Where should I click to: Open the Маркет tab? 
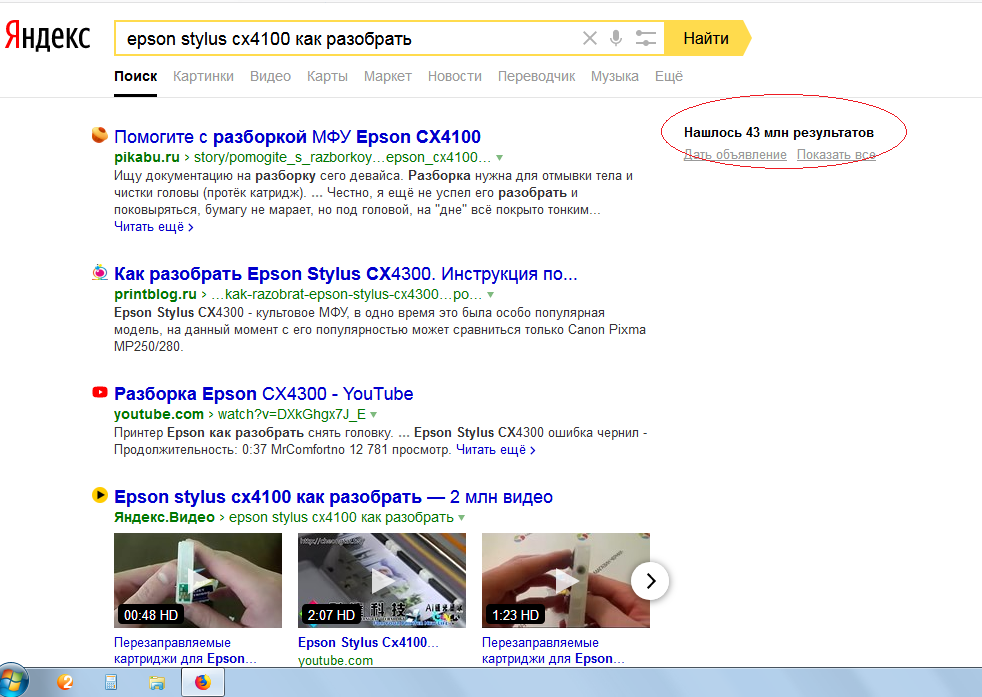point(388,76)
